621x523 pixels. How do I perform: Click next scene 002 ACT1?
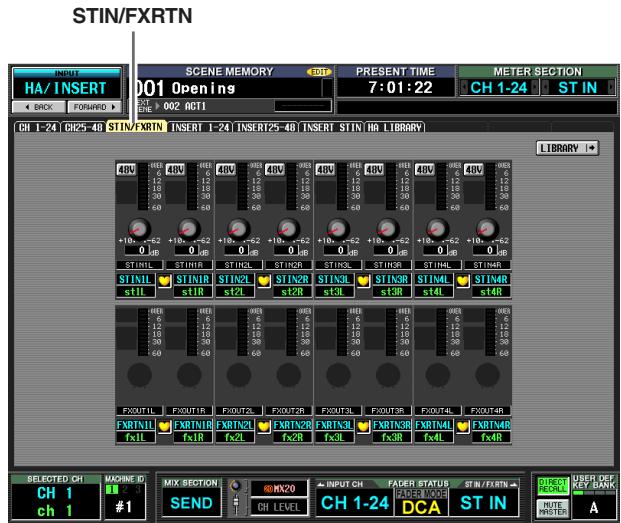pyautogui.click(x=185, y=106)
